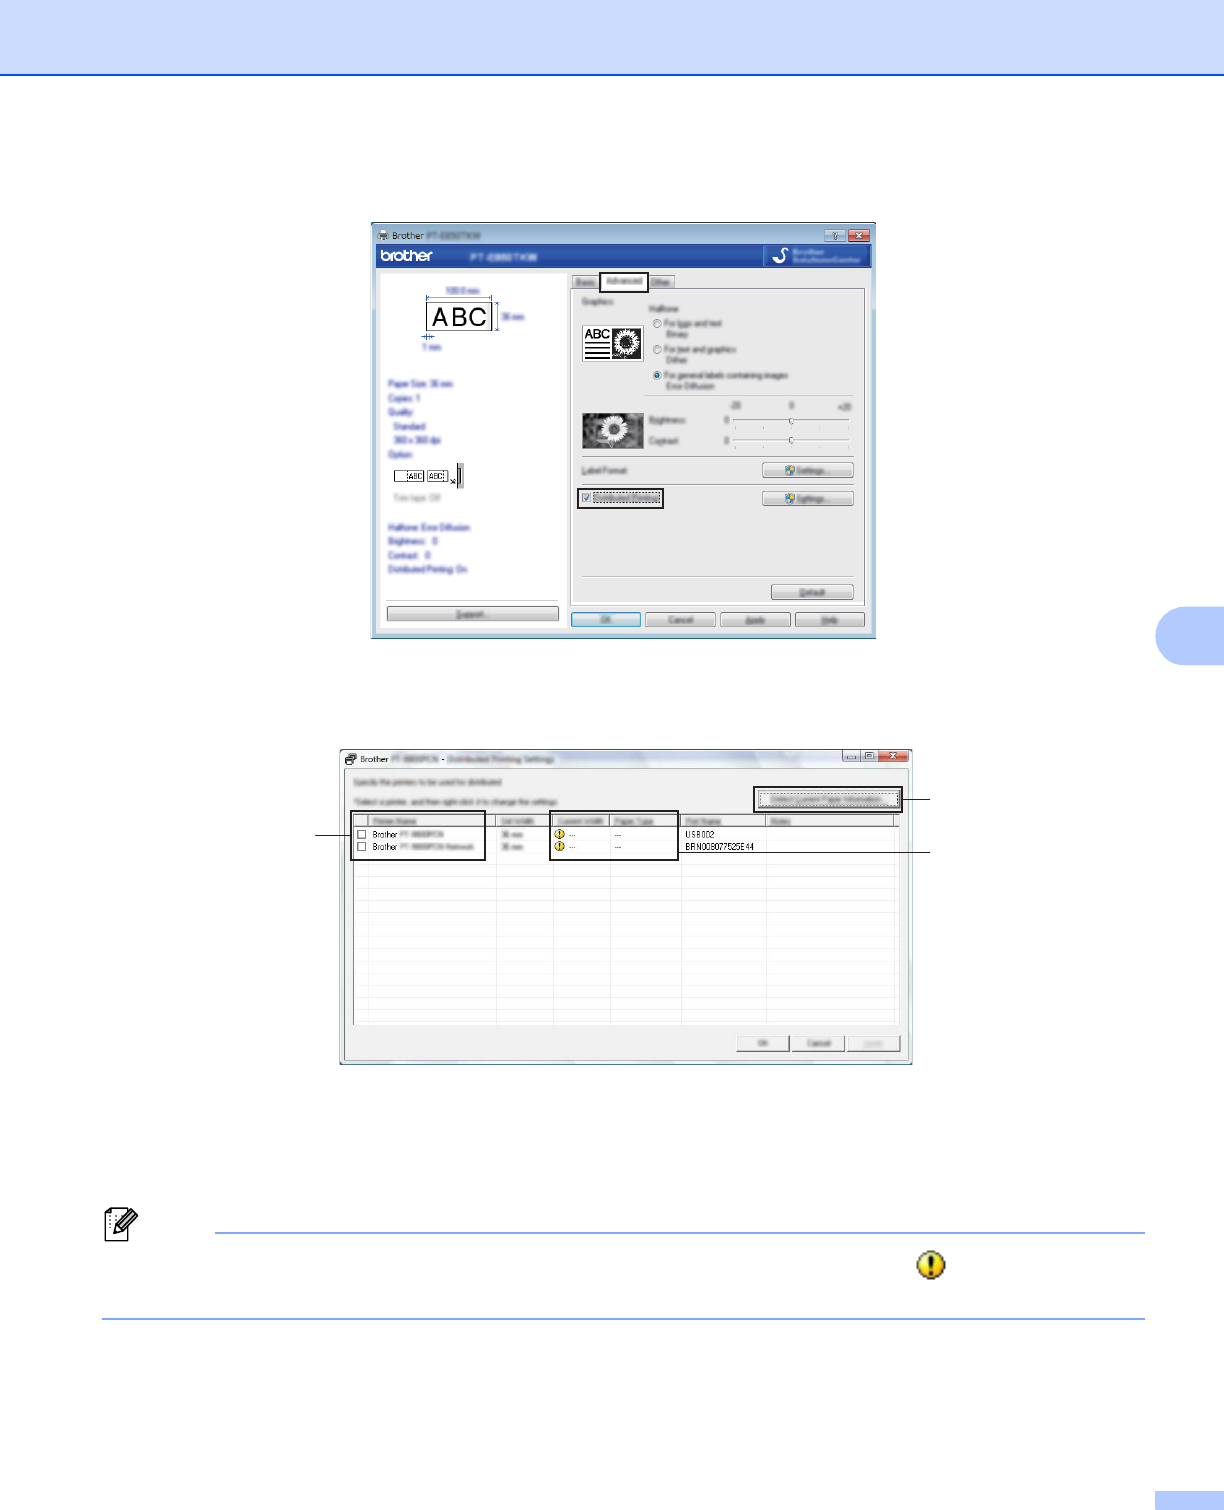
Task: Switch to the Basic tab
Action: pos(585,282)
